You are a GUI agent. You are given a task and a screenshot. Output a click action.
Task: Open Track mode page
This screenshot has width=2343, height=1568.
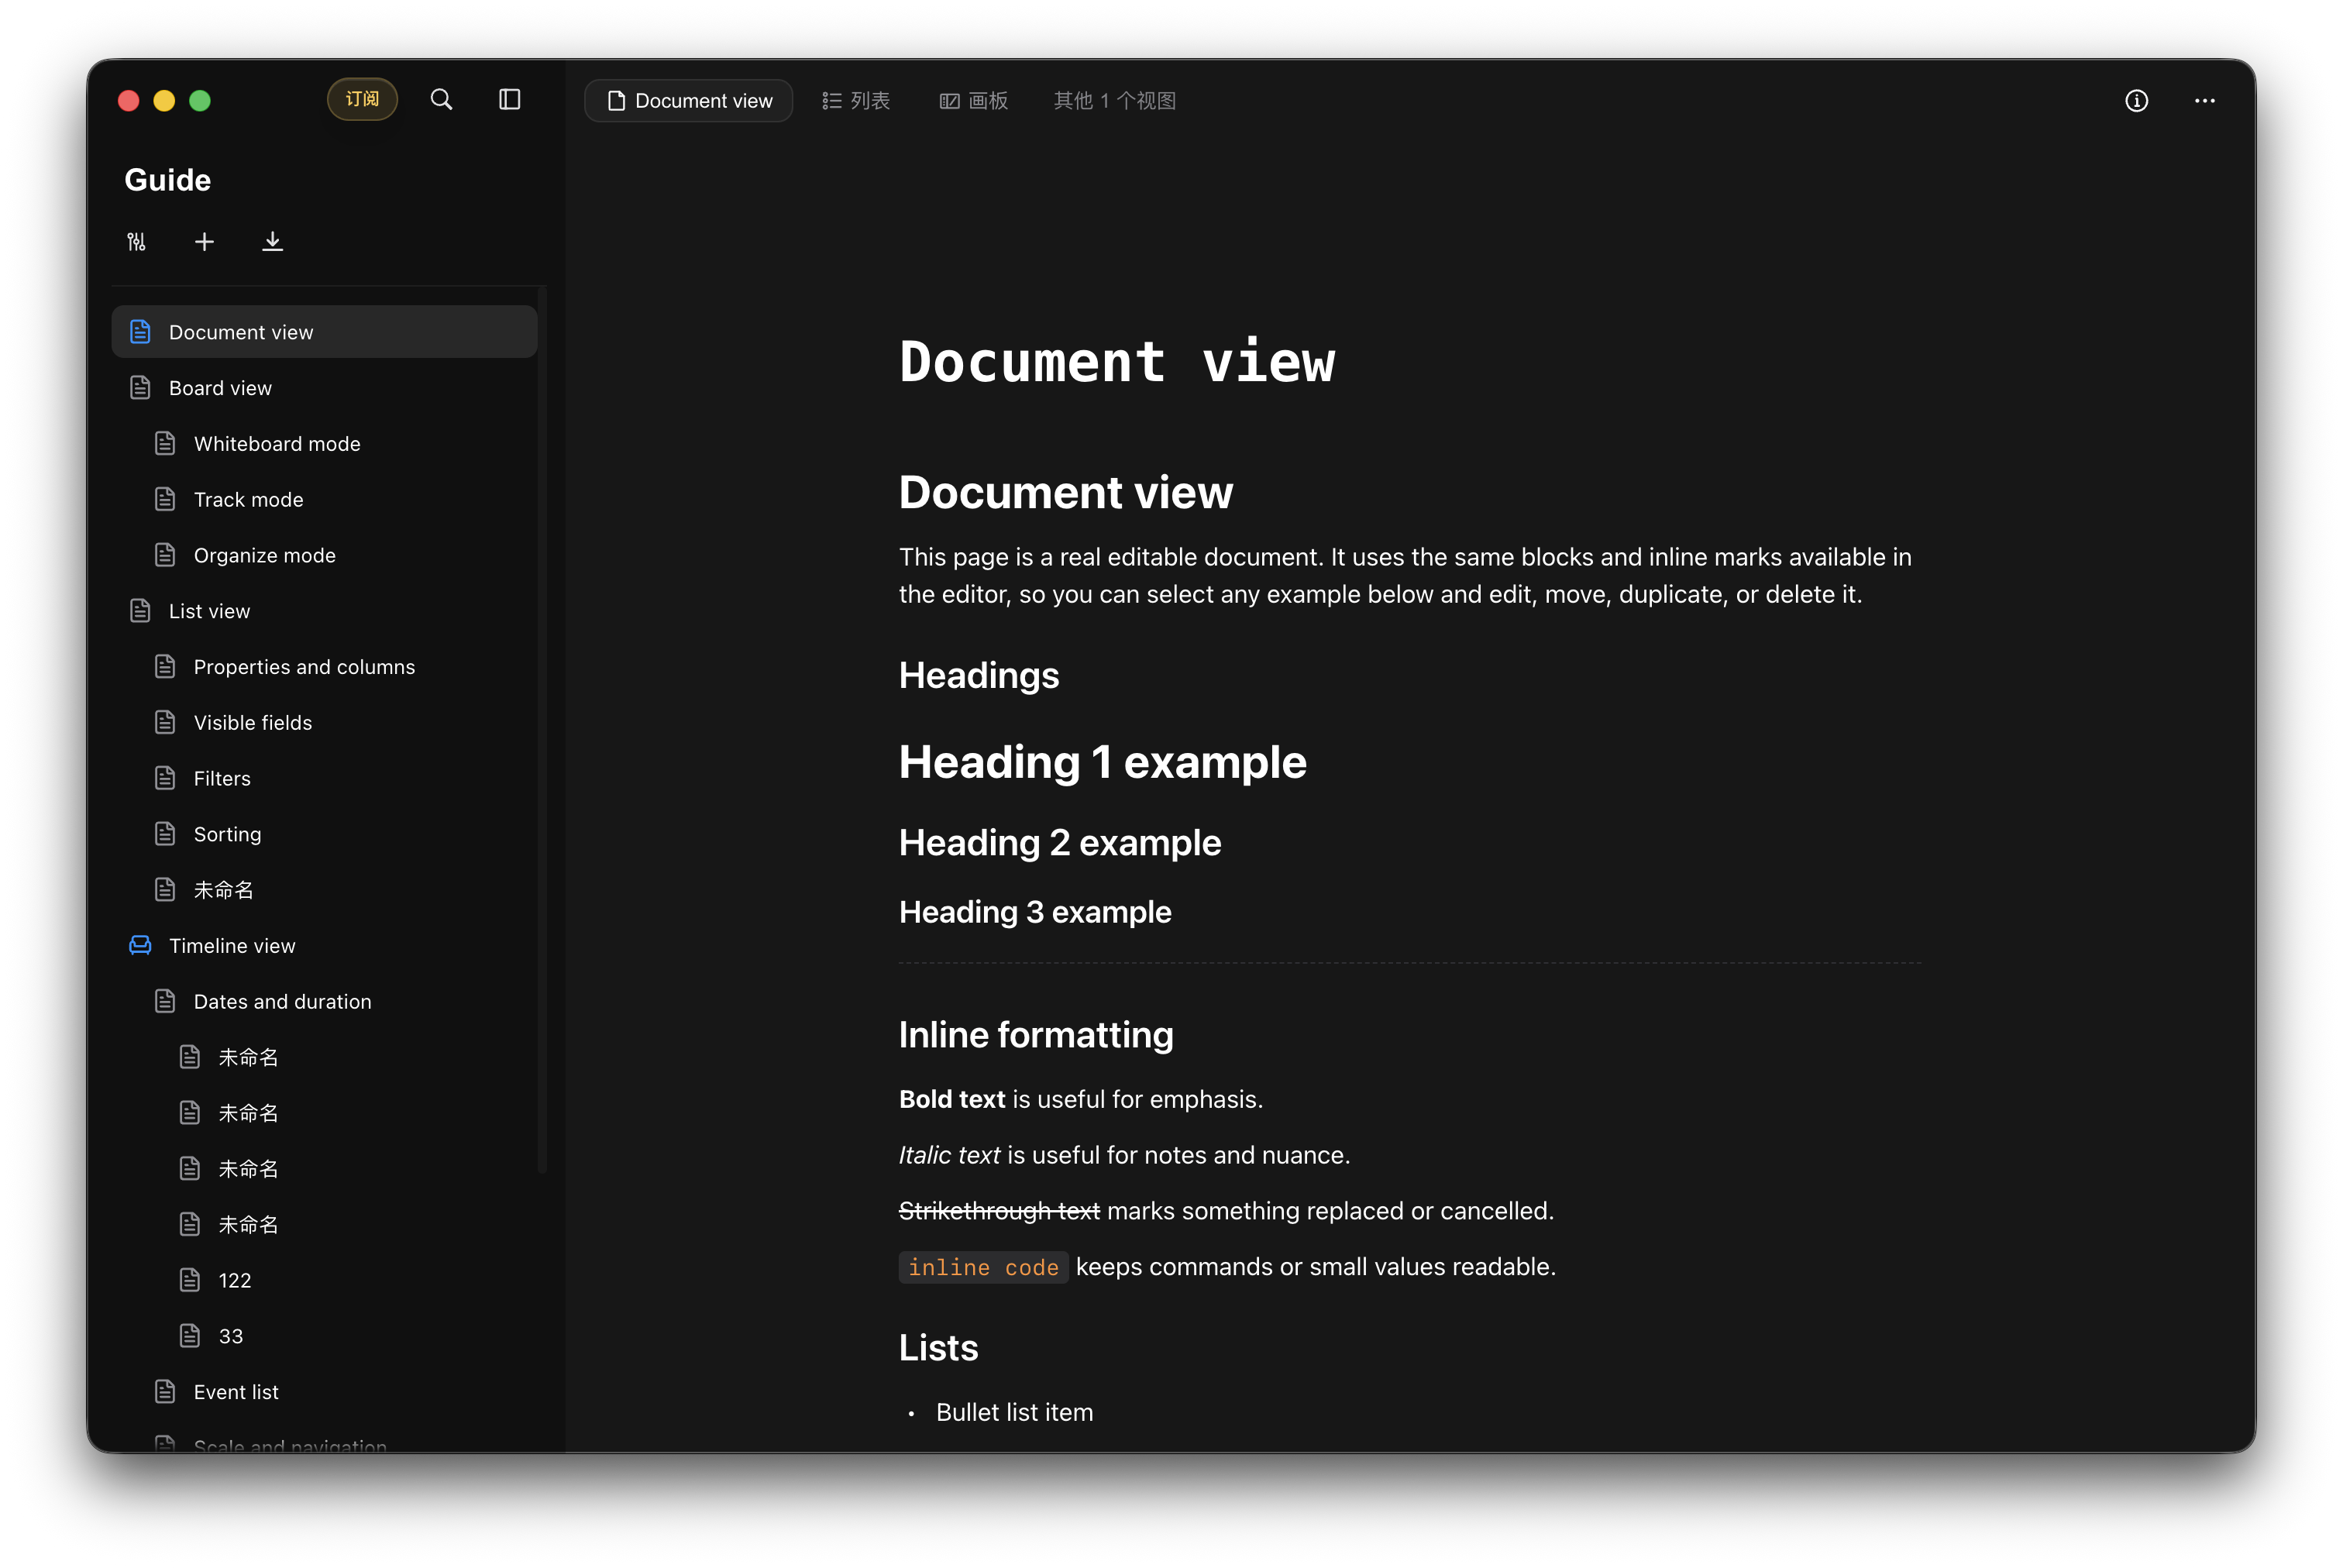point(325,499)
